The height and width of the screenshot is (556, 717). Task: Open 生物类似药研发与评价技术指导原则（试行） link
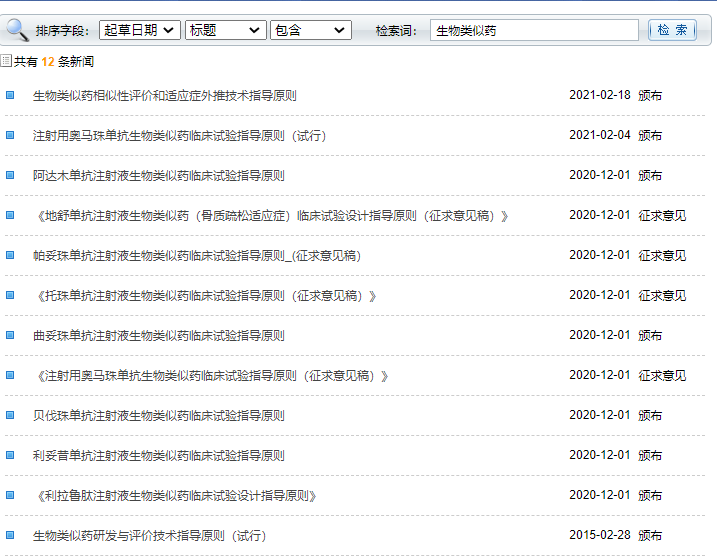[150, 536]
